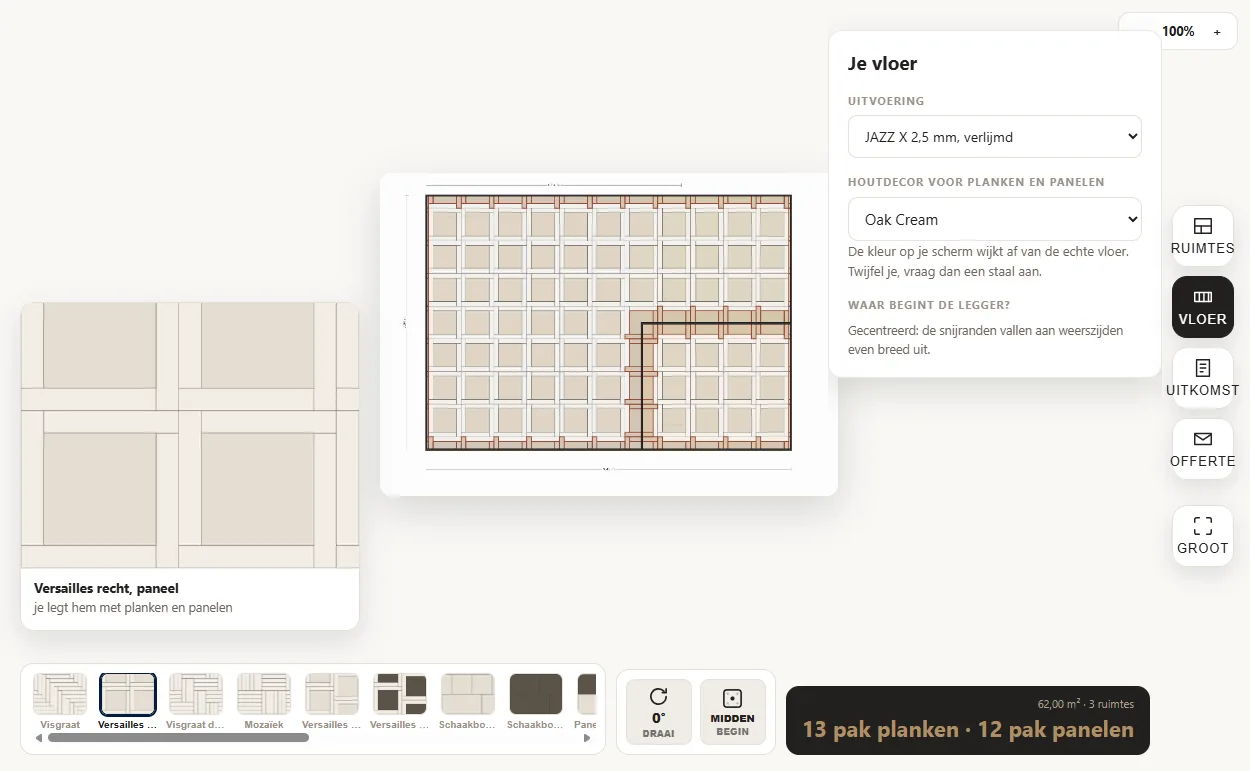Choose the dark brown Schaakbord thumbnail
1250x771 pixels.
pyautogui.click(x=536, y=701)
